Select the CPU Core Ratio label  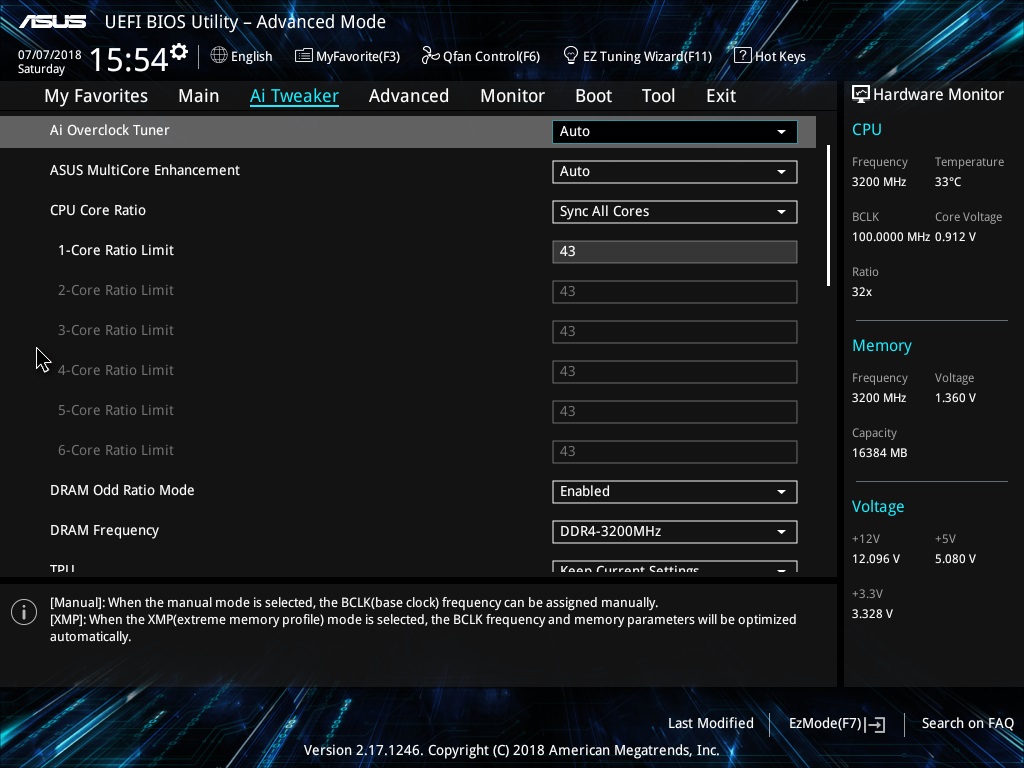pos(98,210)
